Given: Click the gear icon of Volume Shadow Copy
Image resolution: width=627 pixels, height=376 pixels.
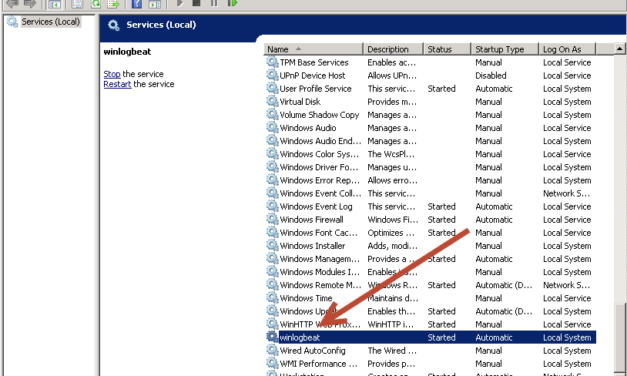Looking at the screenshot, I should click(272, 114).
